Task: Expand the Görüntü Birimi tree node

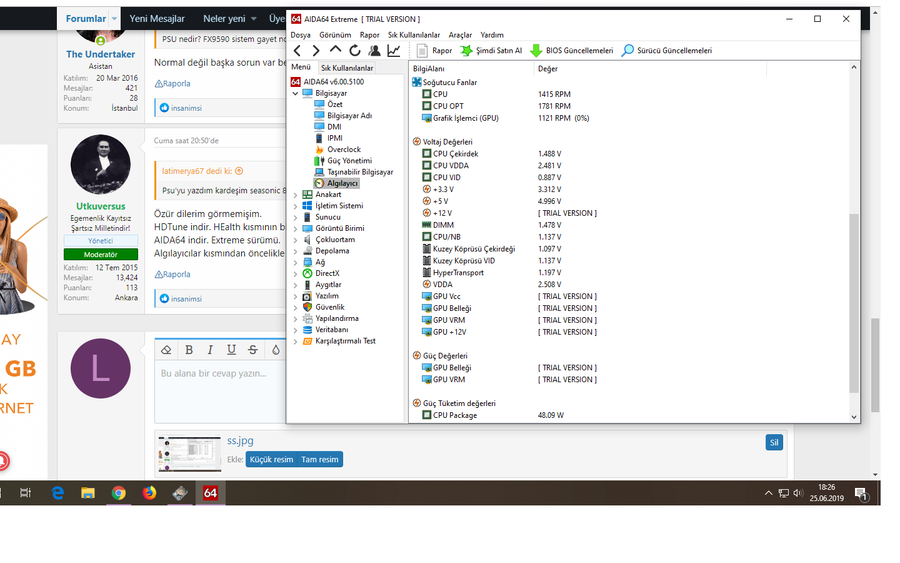Action: [296, 228]
